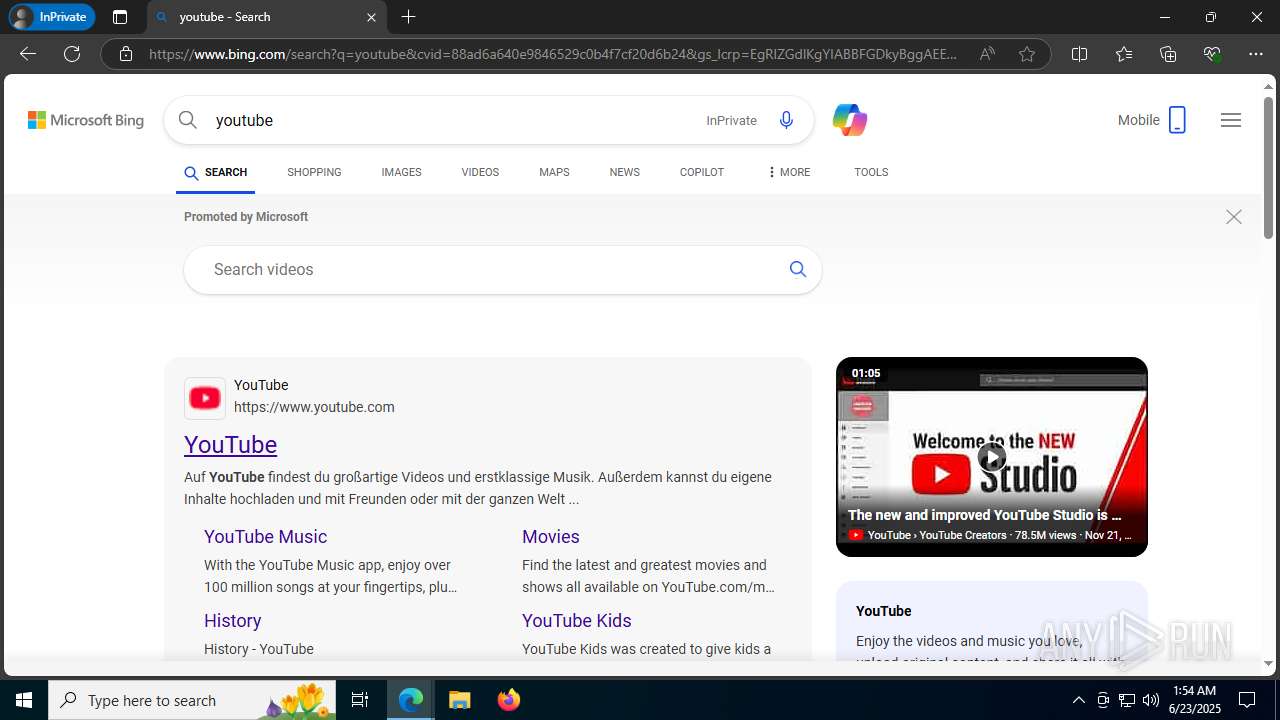Viewport: 1280px width, 720px height.
Task: Click the https://www.youtube.com URL text
Action: click(314, 407)
